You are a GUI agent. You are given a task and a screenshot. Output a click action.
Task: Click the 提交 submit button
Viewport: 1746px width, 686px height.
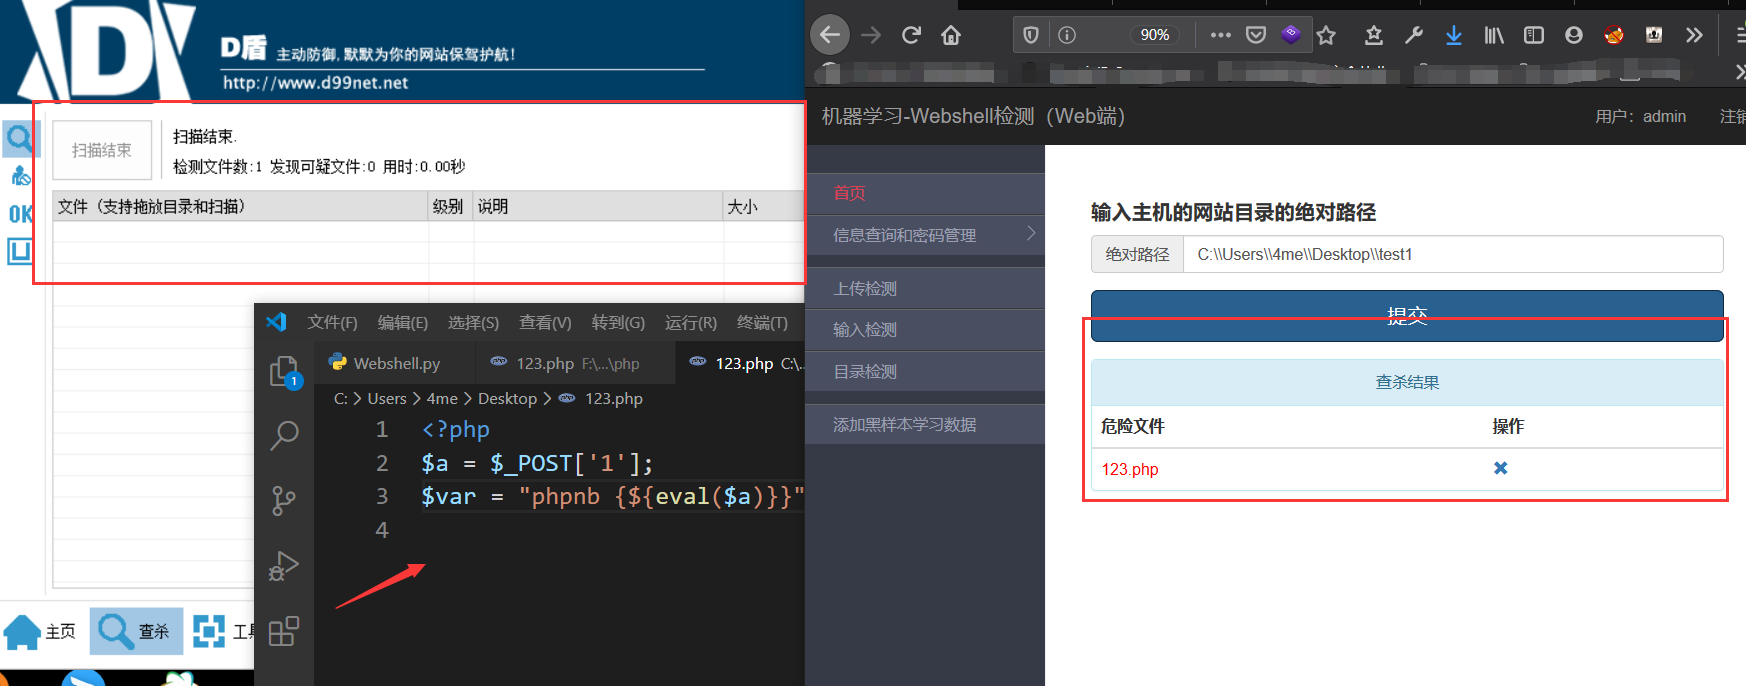click(1407, 316)
